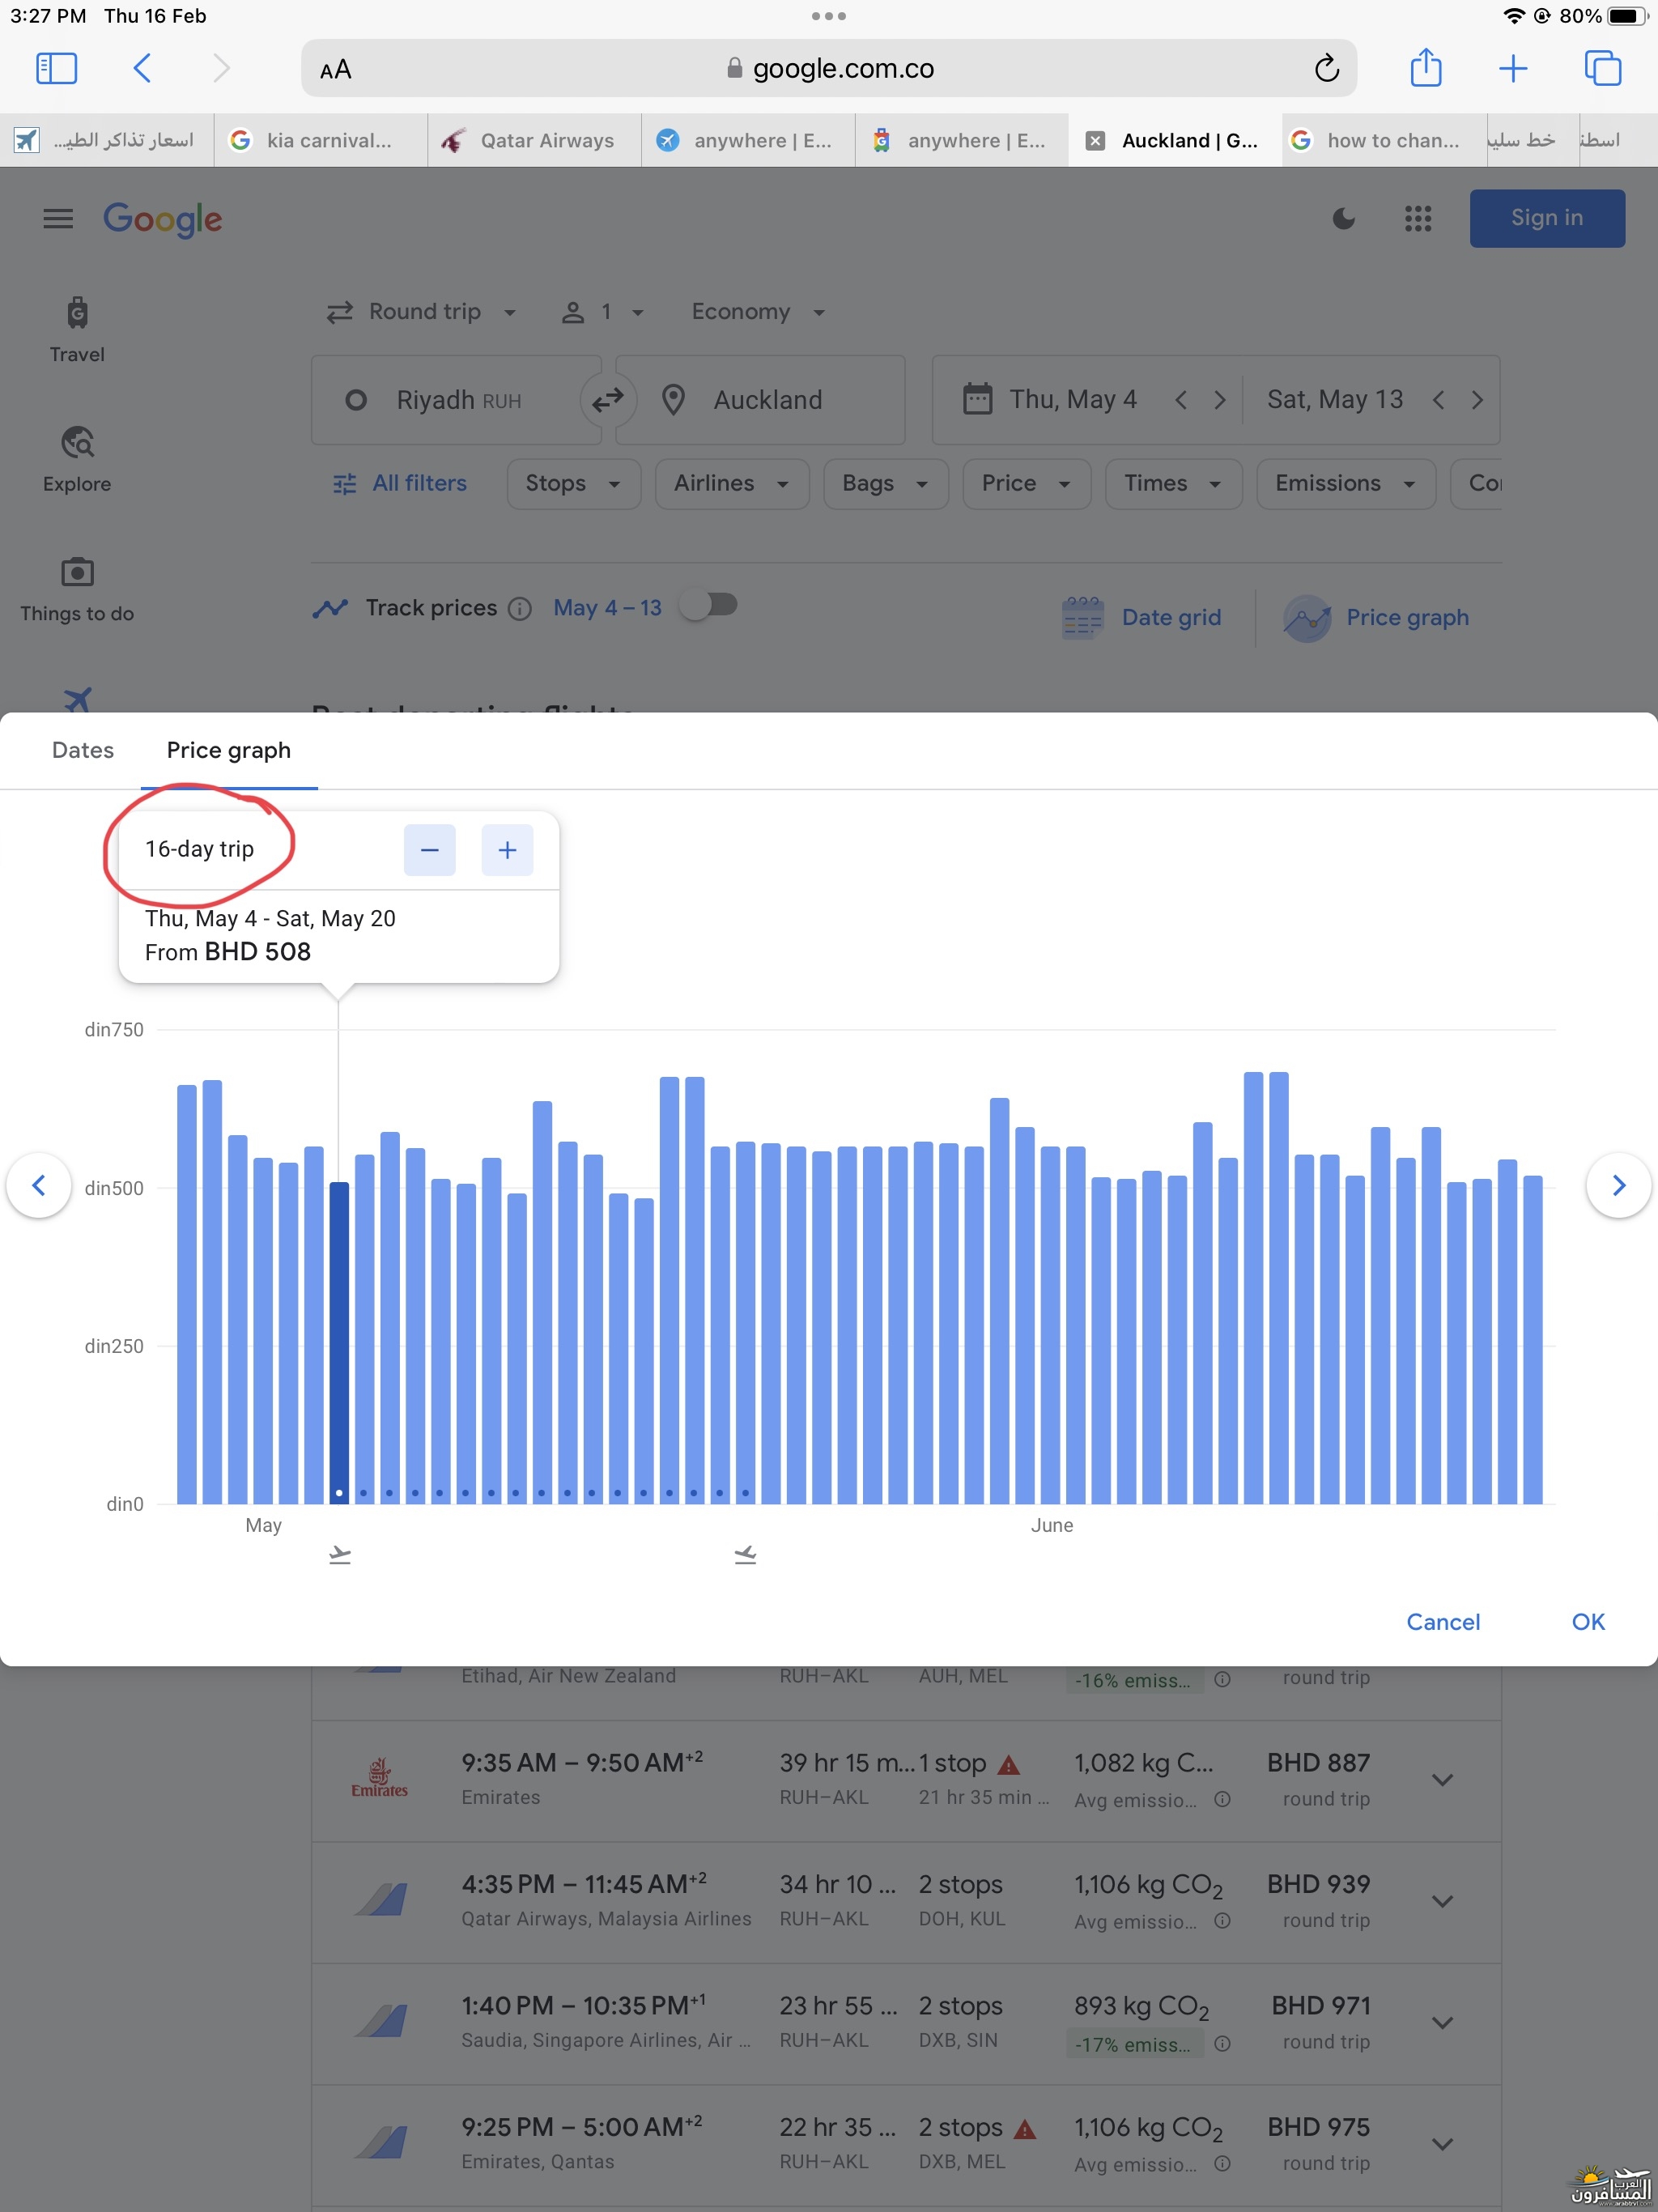Viewport: 1658px width, 2212px height.
Task: Decrease trip length with minus button
Action: coord(430,850)
